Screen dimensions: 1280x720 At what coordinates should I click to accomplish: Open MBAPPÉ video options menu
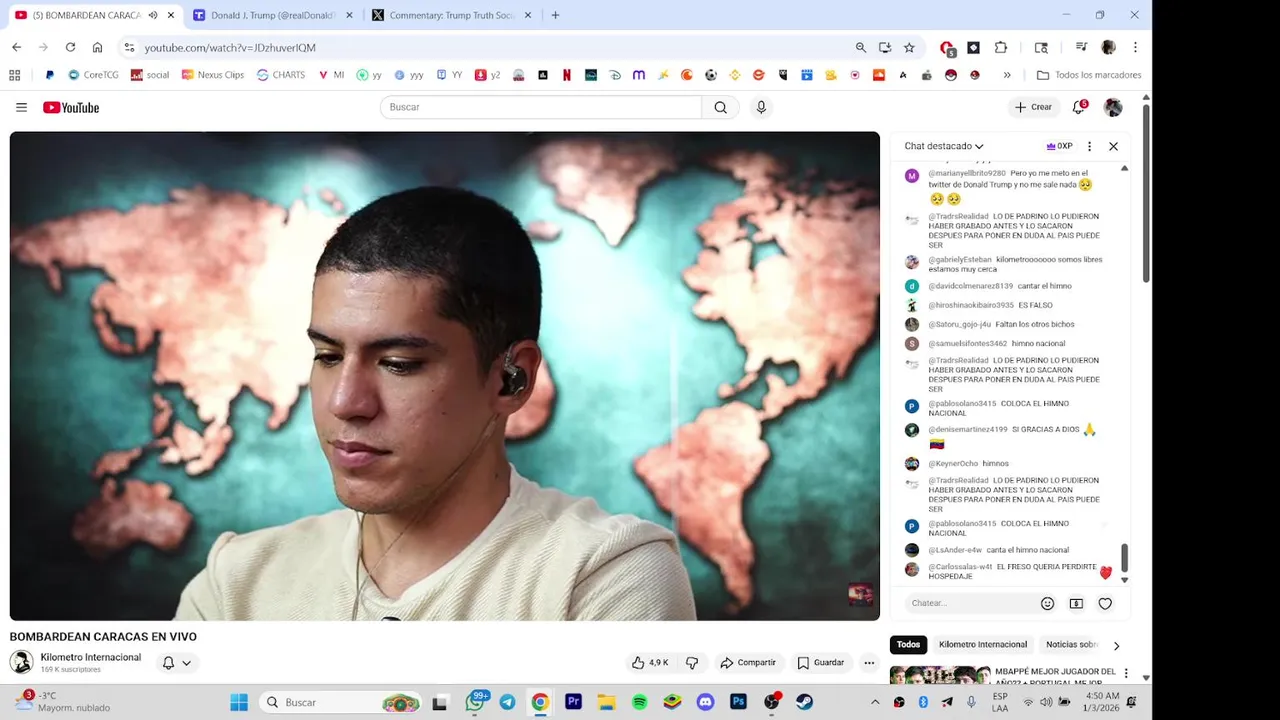pyautogui.click(x=1126, y=674)
